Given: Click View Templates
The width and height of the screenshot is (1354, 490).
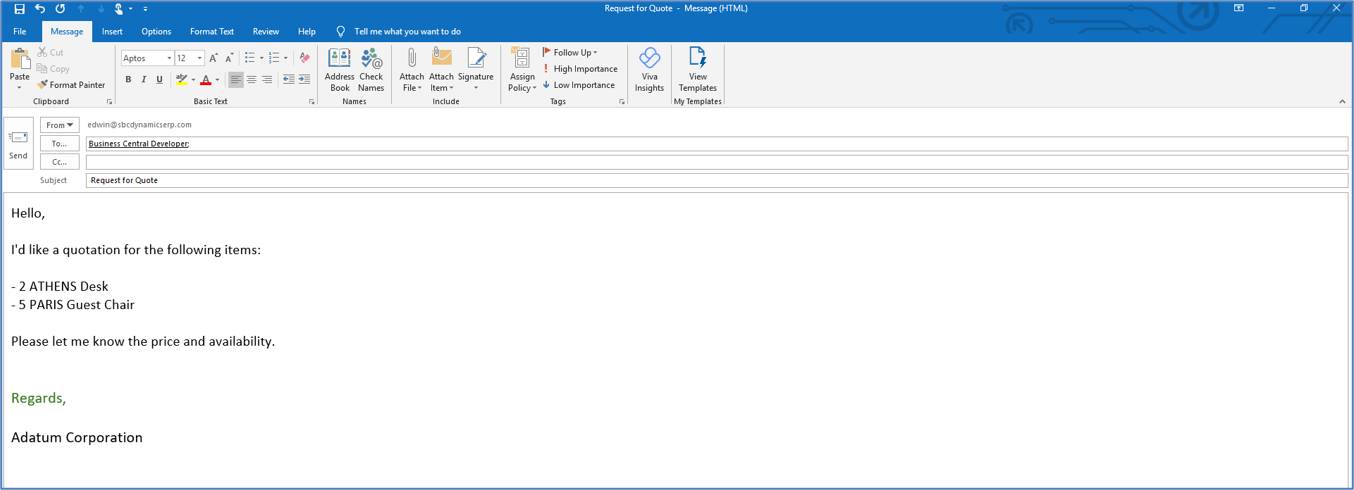Looking at the screenshot, I should (x=698, y=70).
